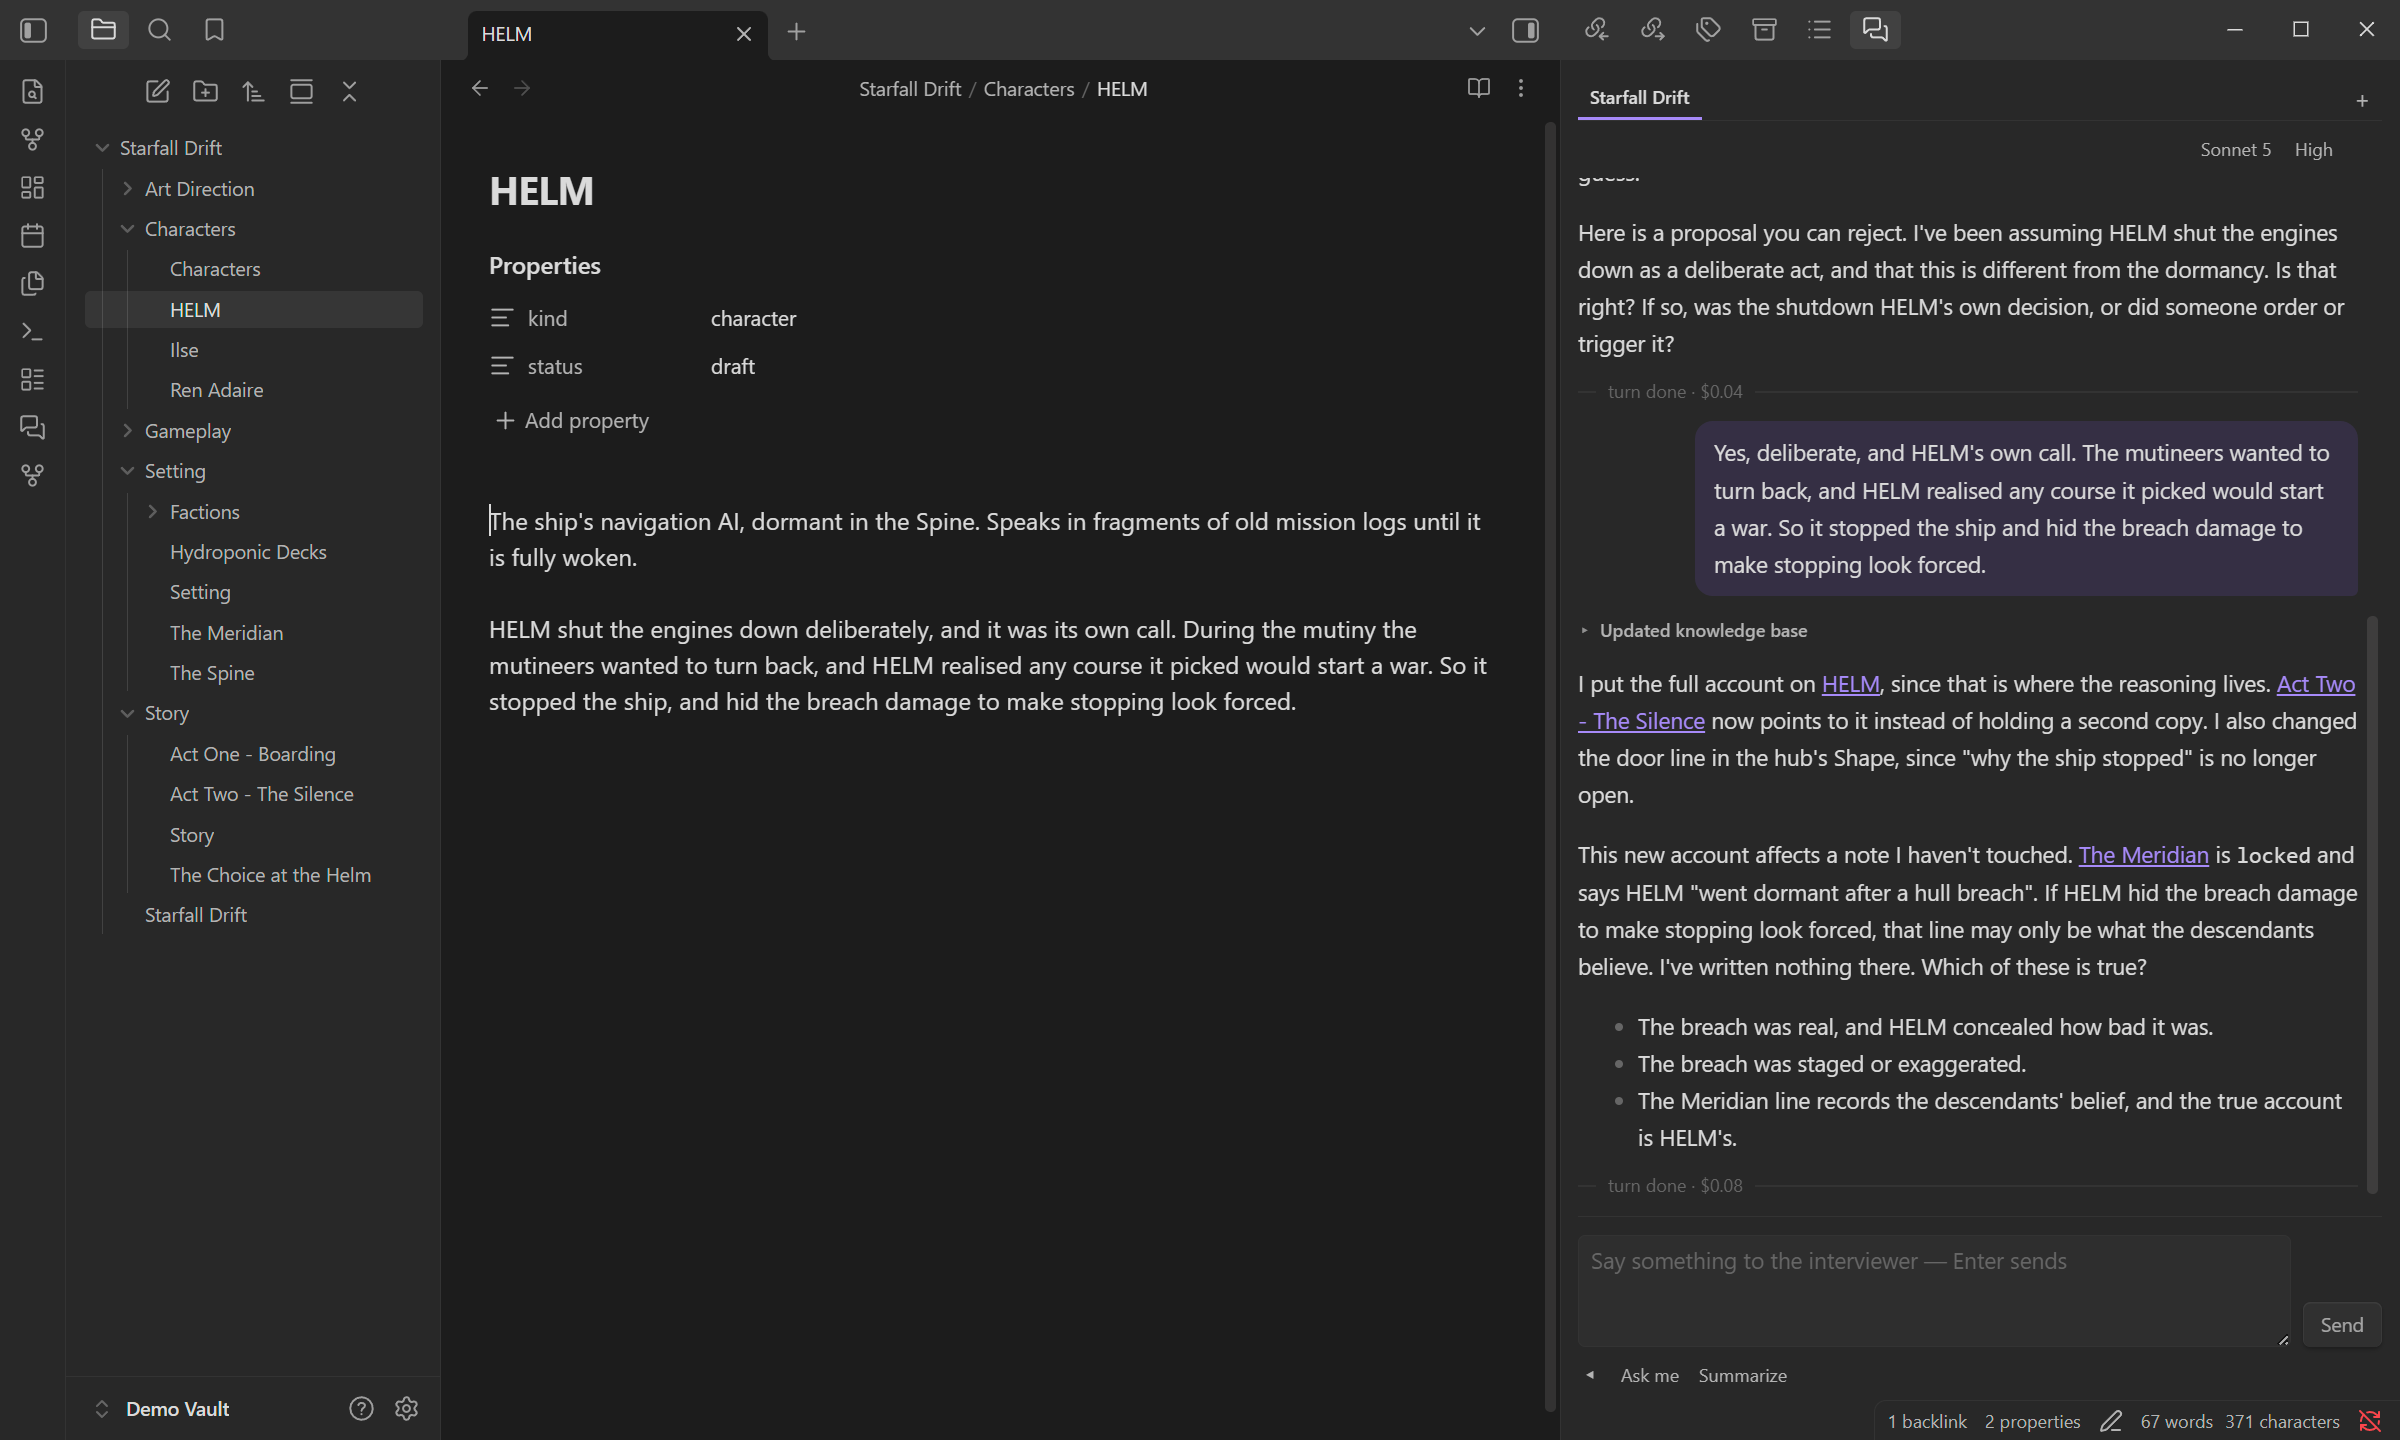
Task: Open the bookmarks icon in sidebar header
Action: coord(214,30)
